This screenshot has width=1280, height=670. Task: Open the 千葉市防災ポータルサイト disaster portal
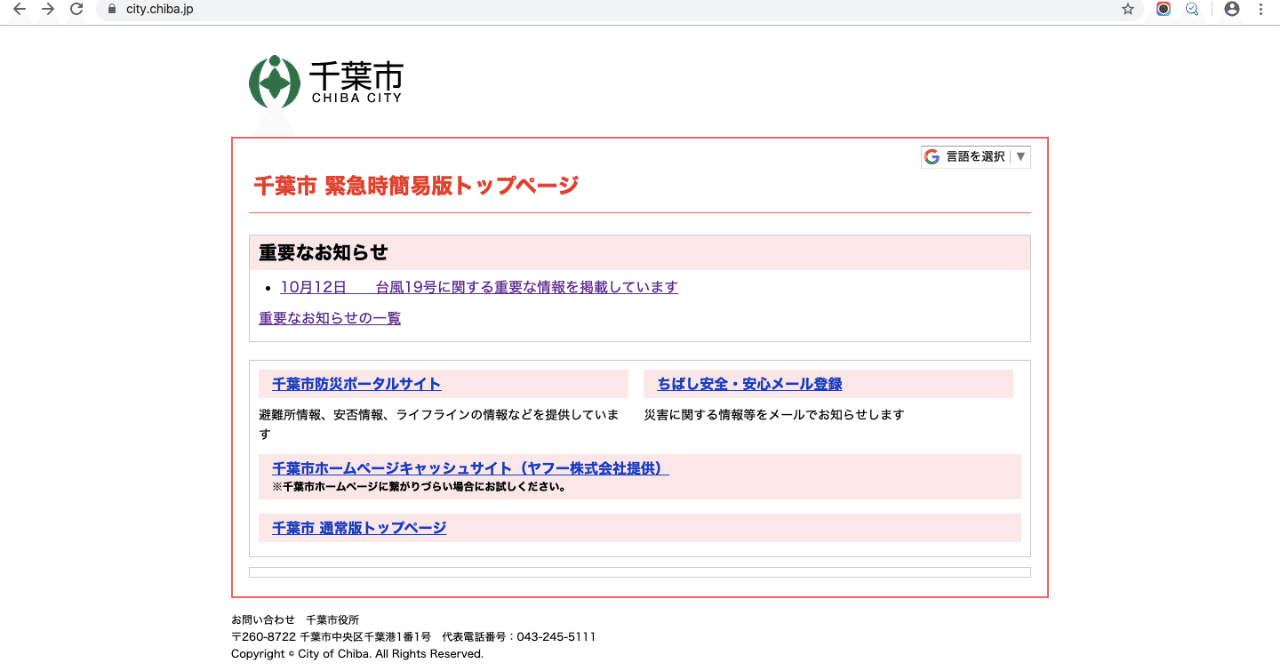[355, 383]
